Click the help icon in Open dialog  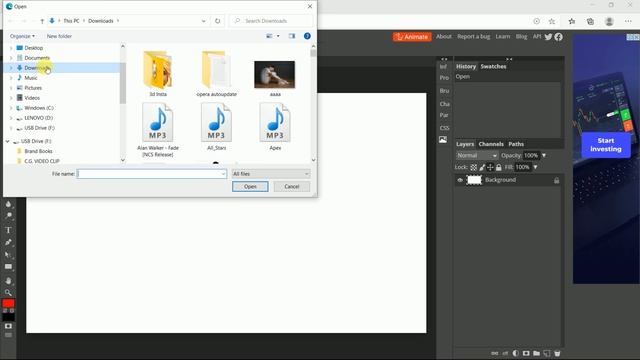(307, 36)
